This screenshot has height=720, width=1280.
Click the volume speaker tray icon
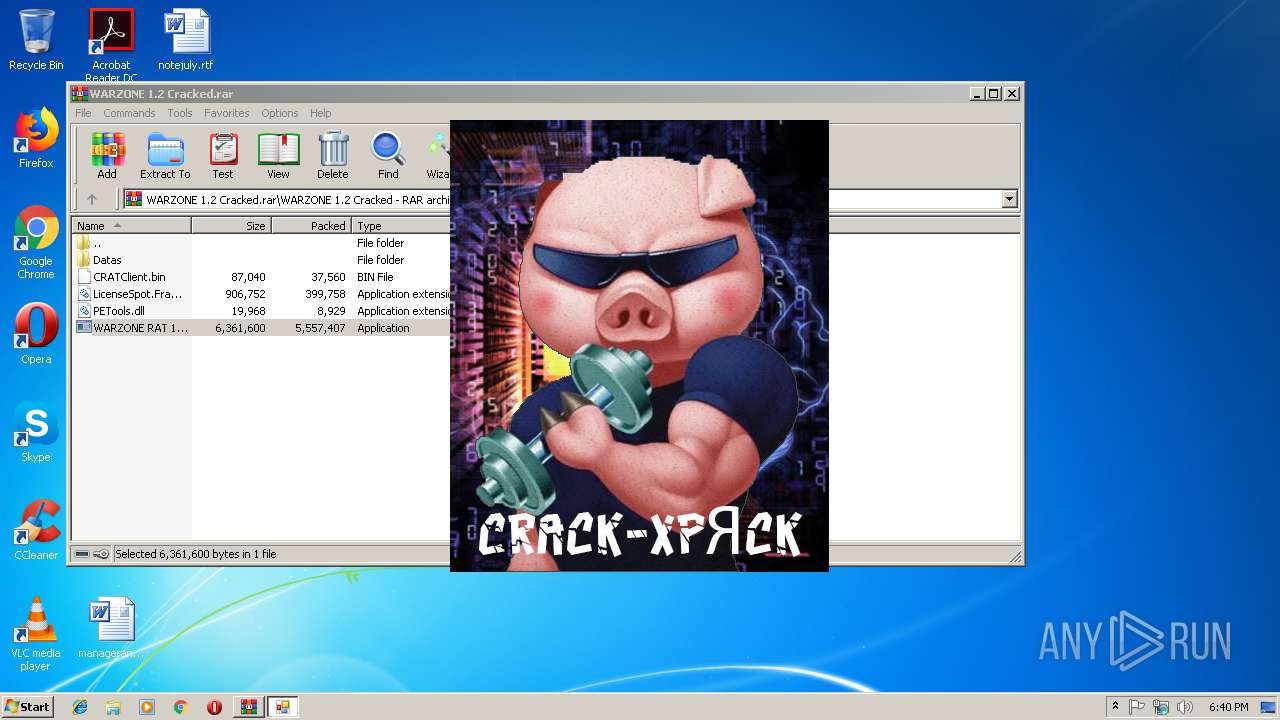coord(1185,707)
